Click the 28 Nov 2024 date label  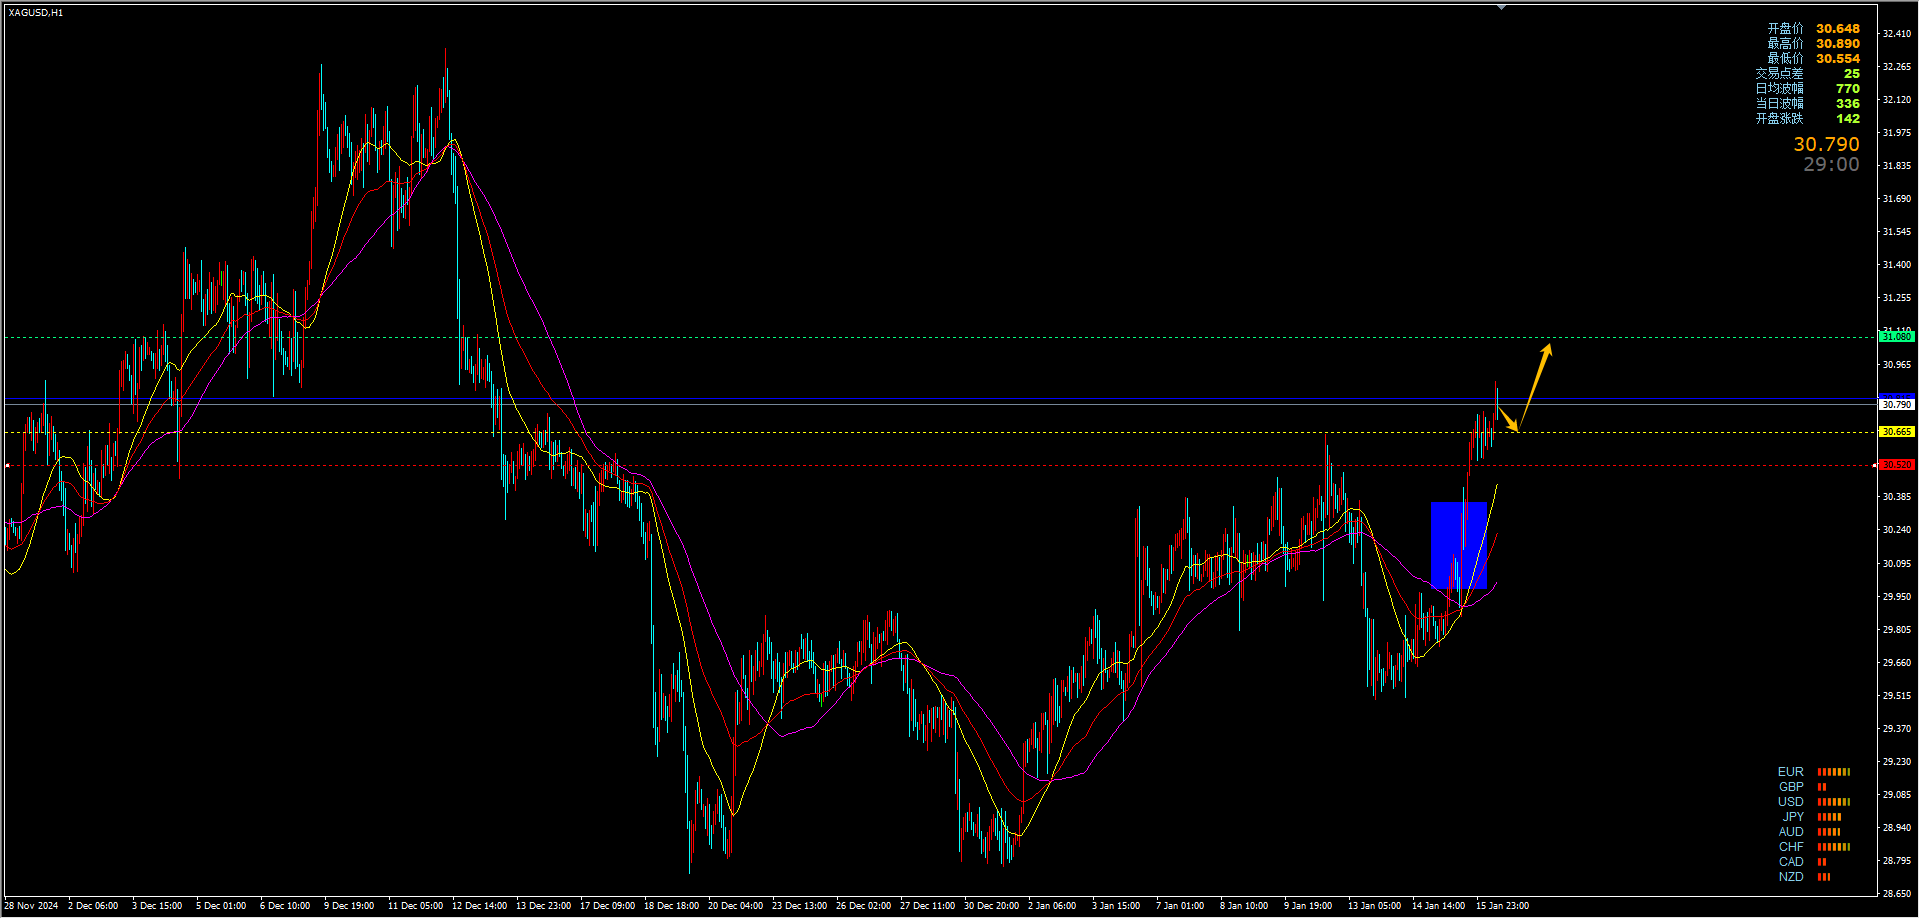pyautogui.click(x=31, y=906)
